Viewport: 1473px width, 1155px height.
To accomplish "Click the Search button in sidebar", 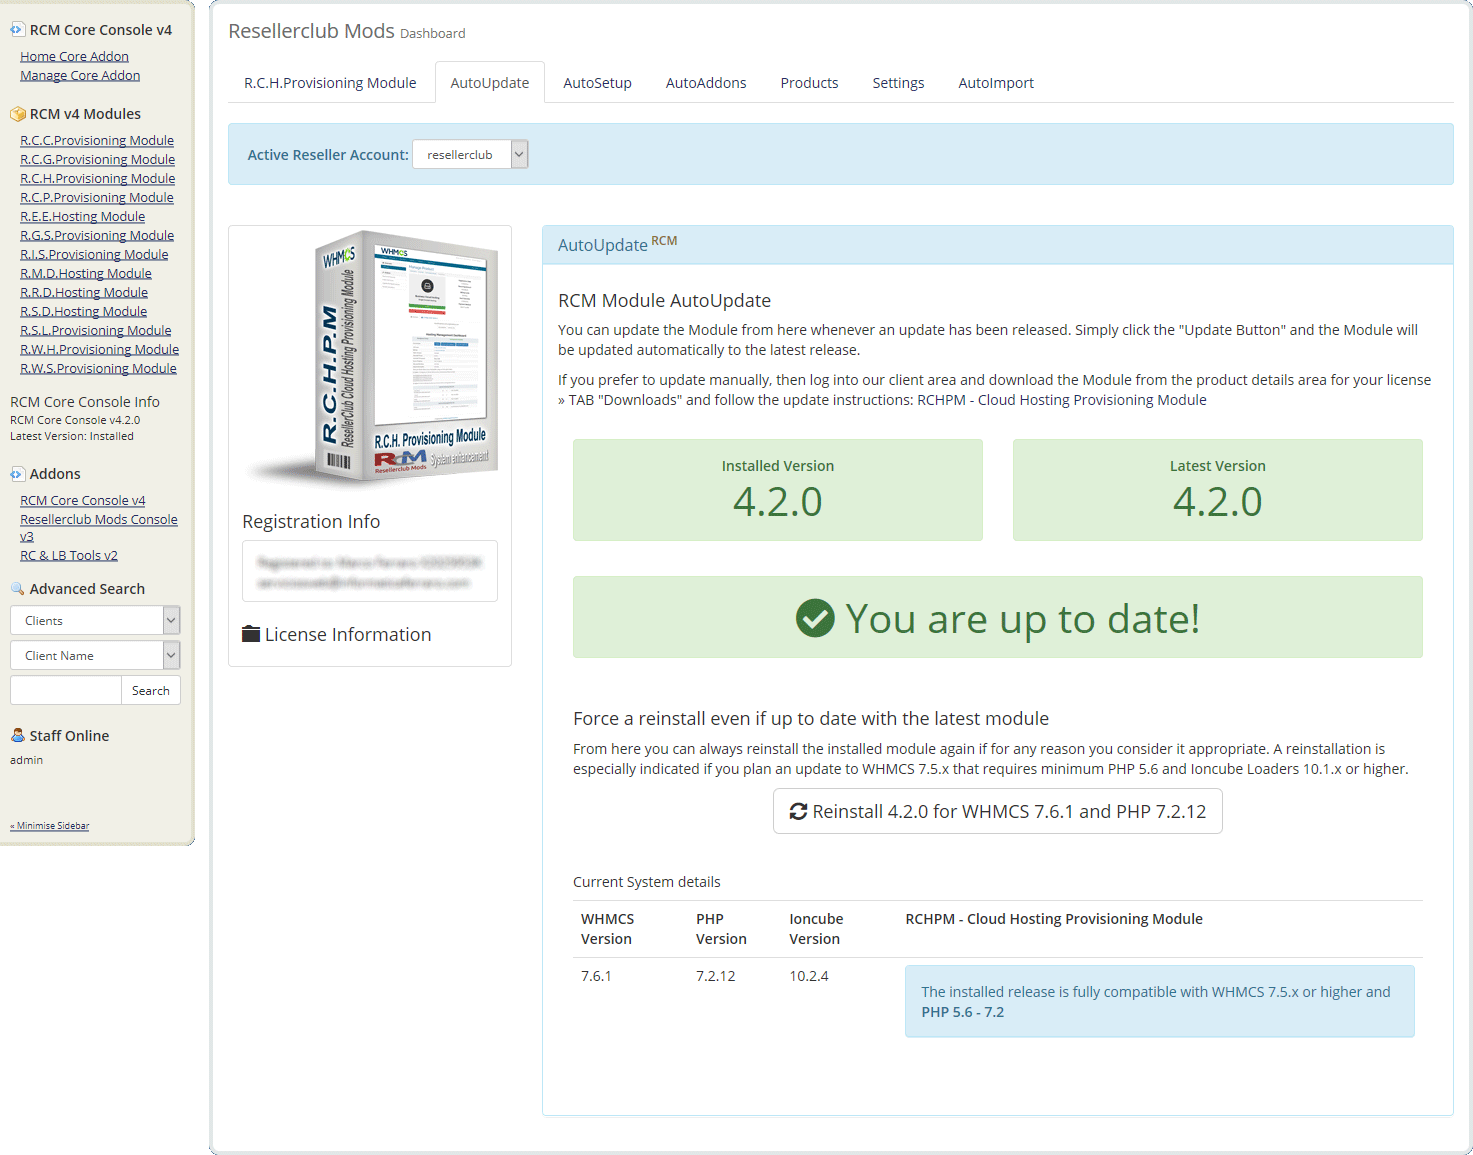I will click(x=151, y=690).
